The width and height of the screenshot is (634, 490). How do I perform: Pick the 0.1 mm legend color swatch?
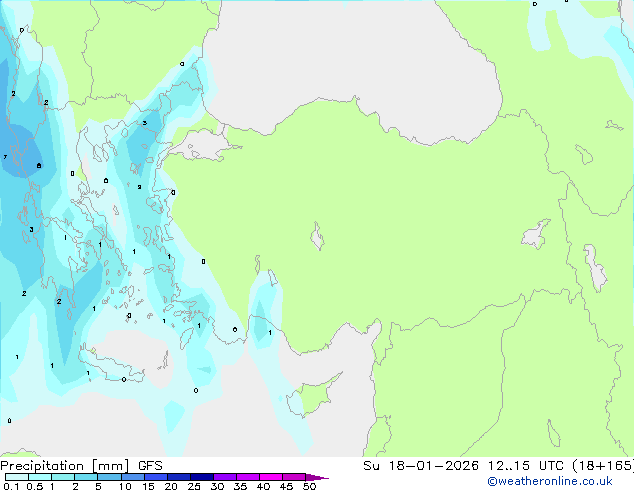tap(17, 477)
